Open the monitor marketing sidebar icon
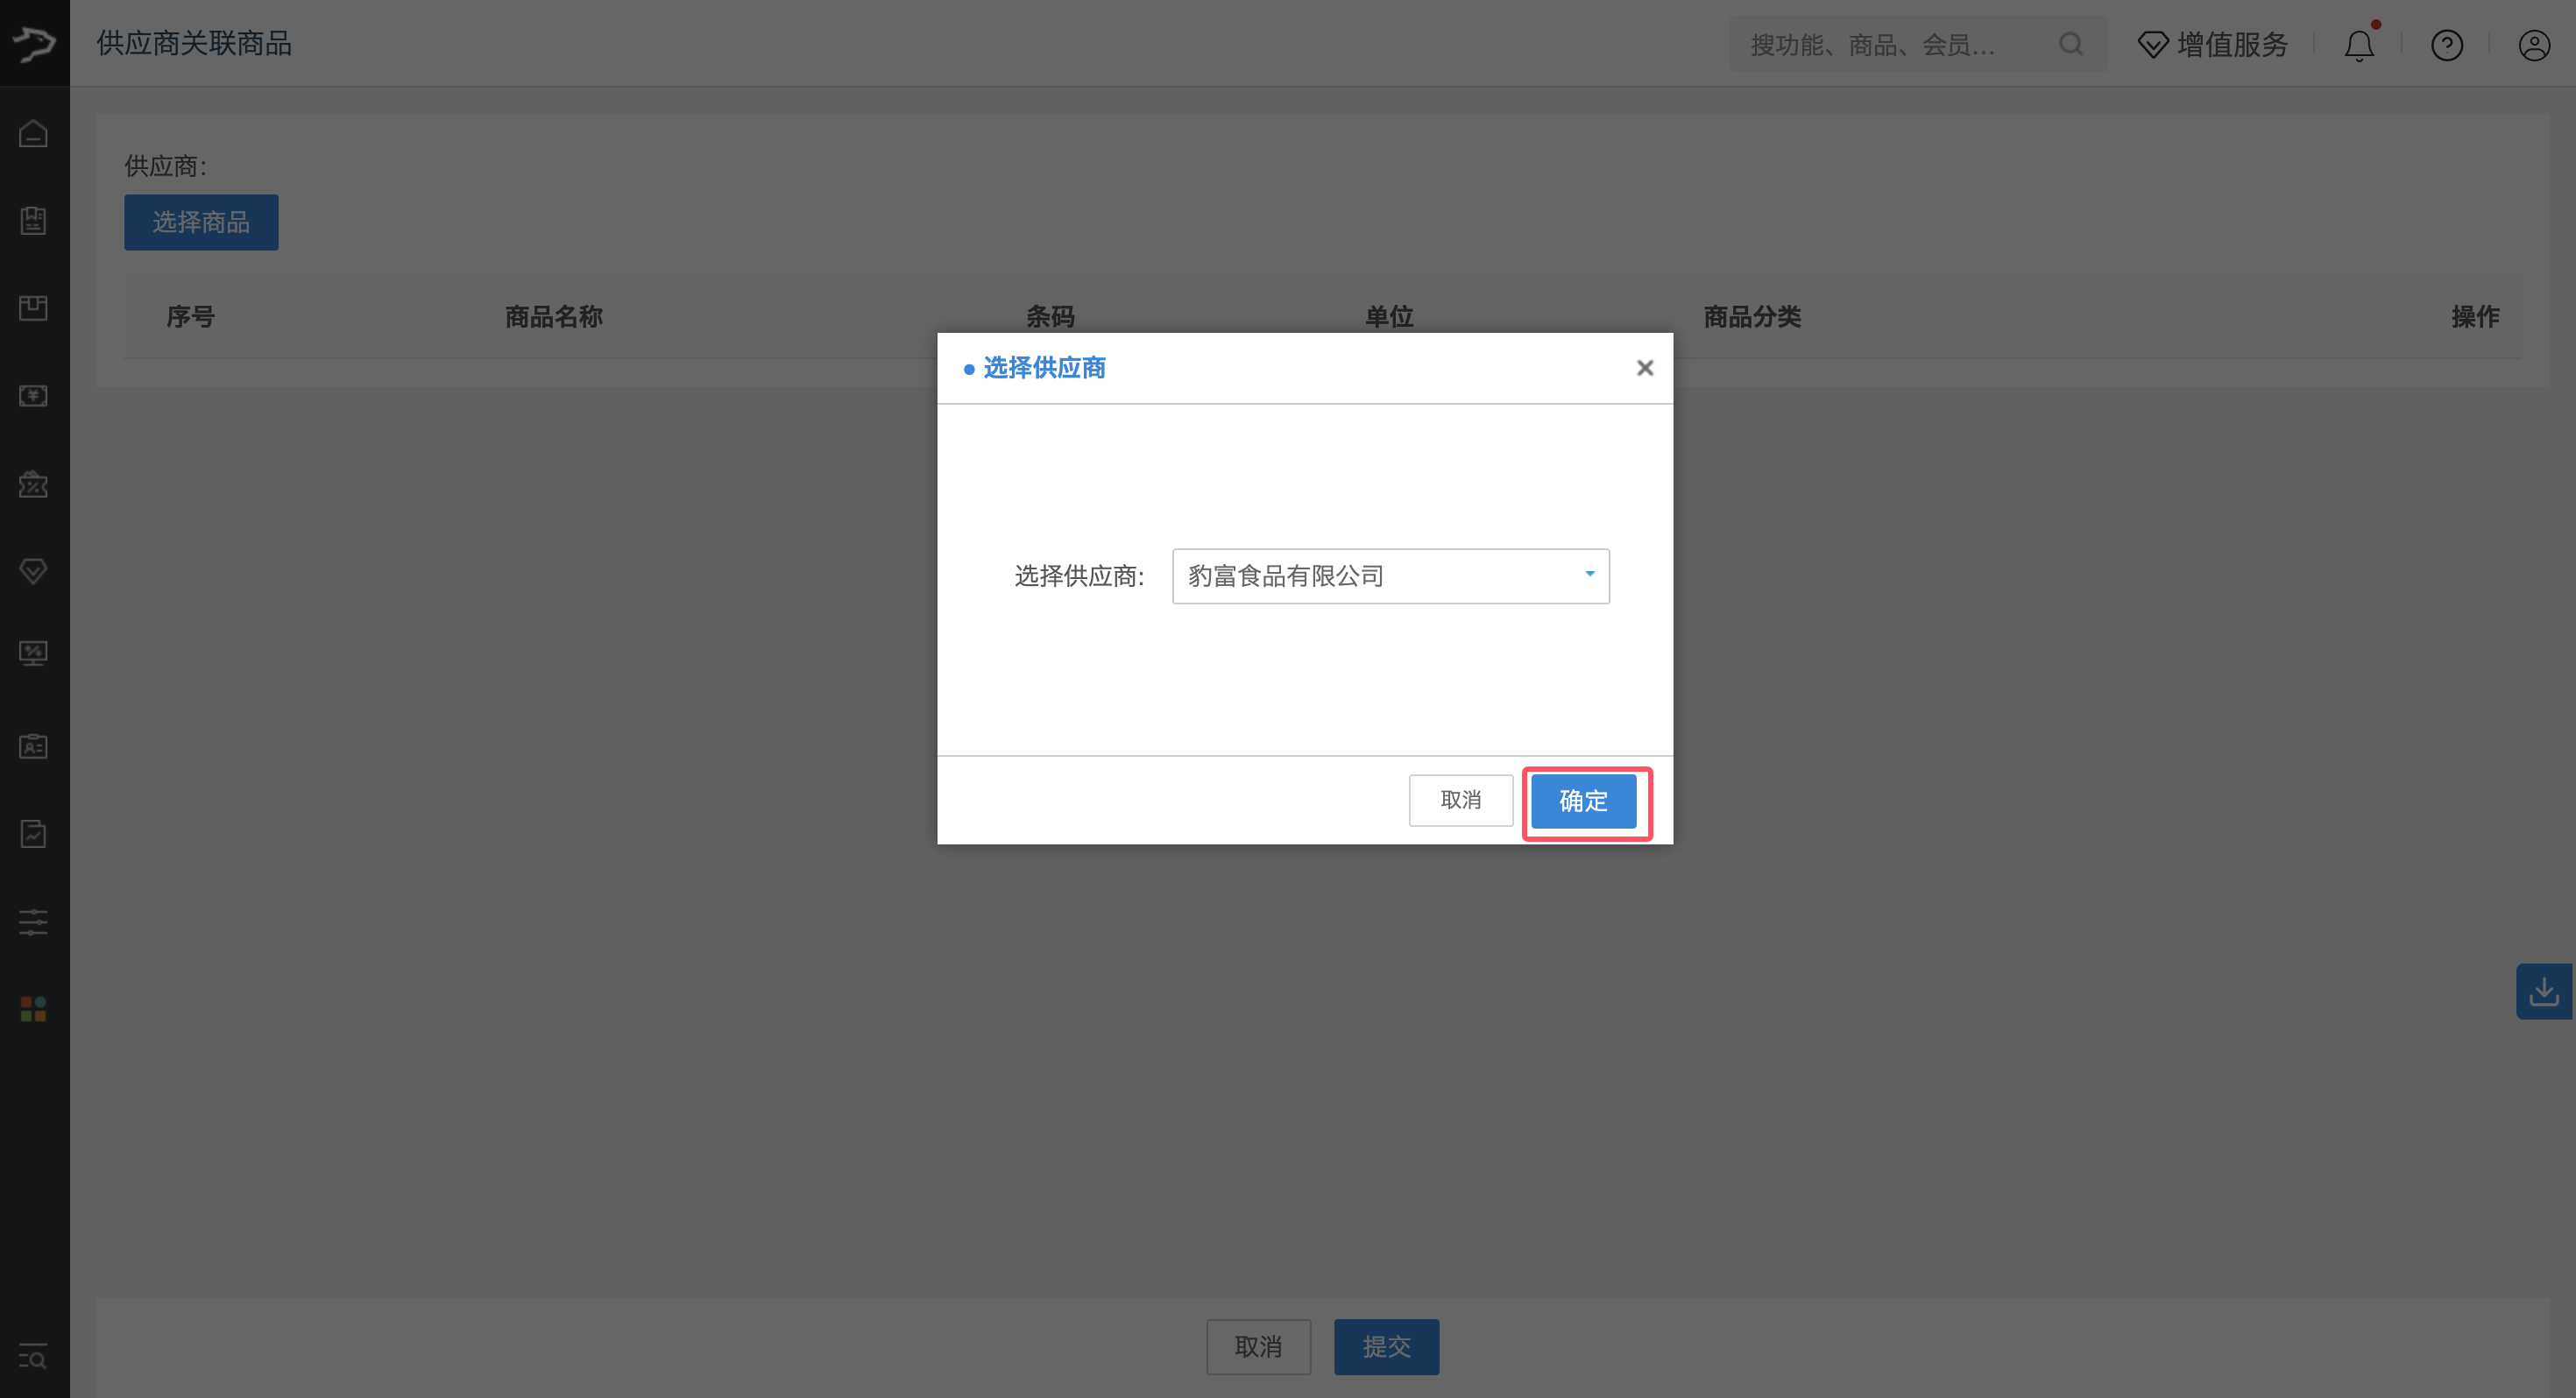Image resolution: width=2576 pixels, height=1398 pixels. [33, 654]
